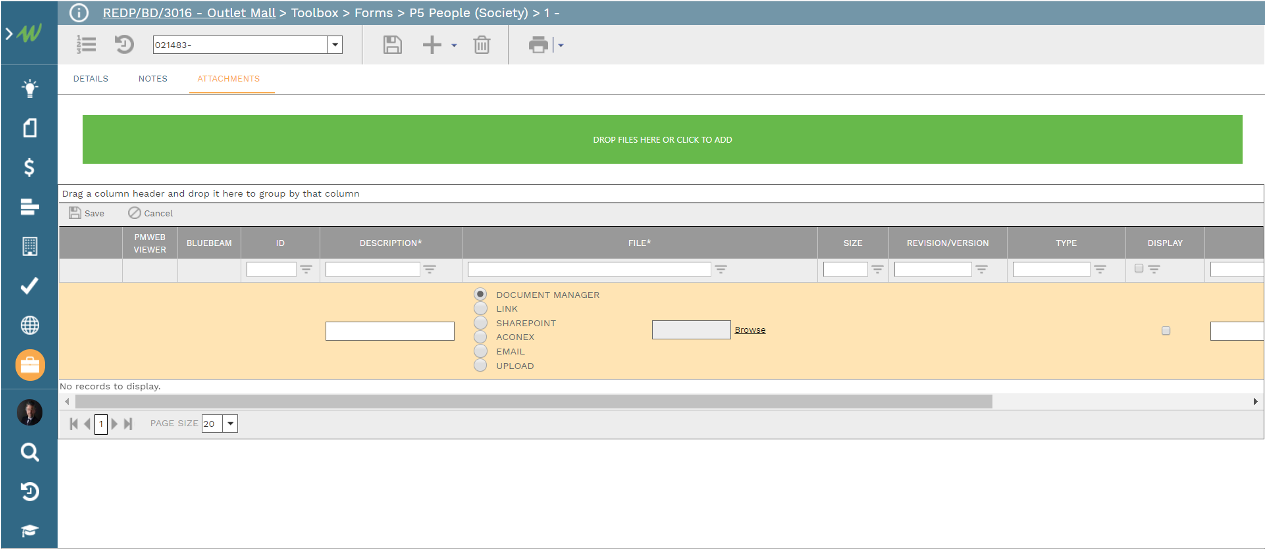Go to previous page of grid
Screen dimensions: 1266x550
(x=87, y=424)
